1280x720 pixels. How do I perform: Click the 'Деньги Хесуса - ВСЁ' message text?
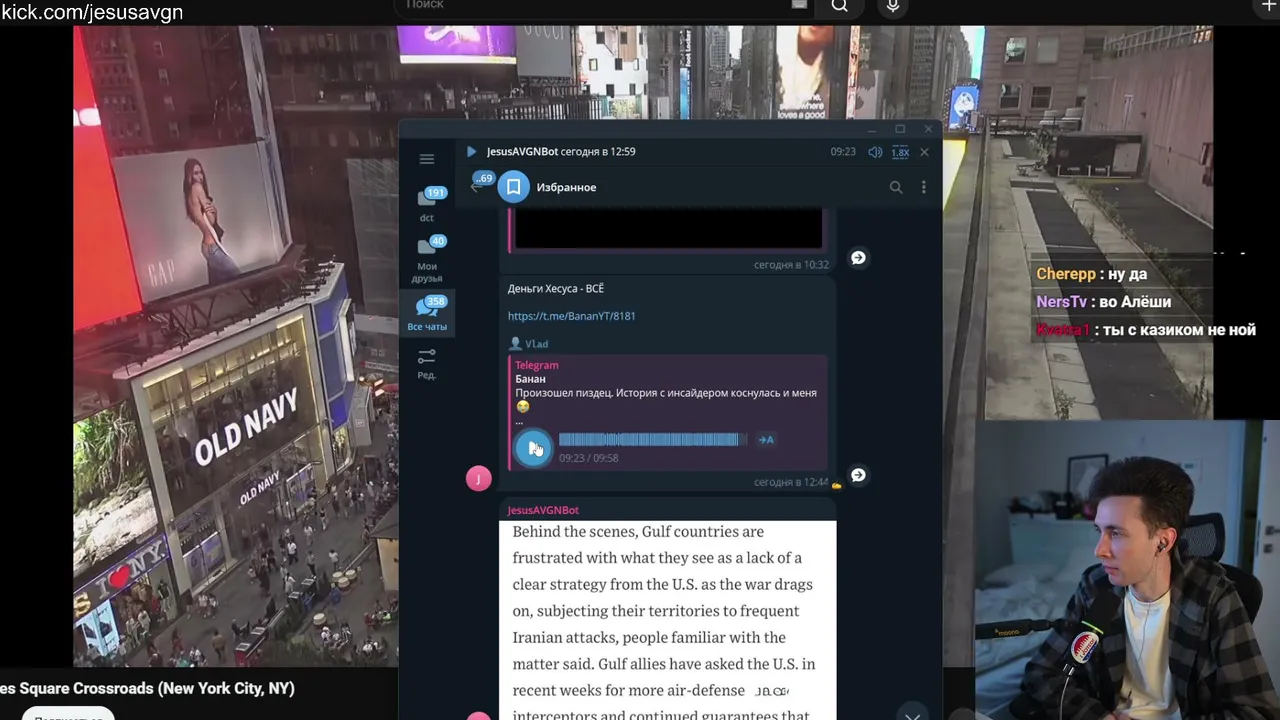[x=556, y=289]
